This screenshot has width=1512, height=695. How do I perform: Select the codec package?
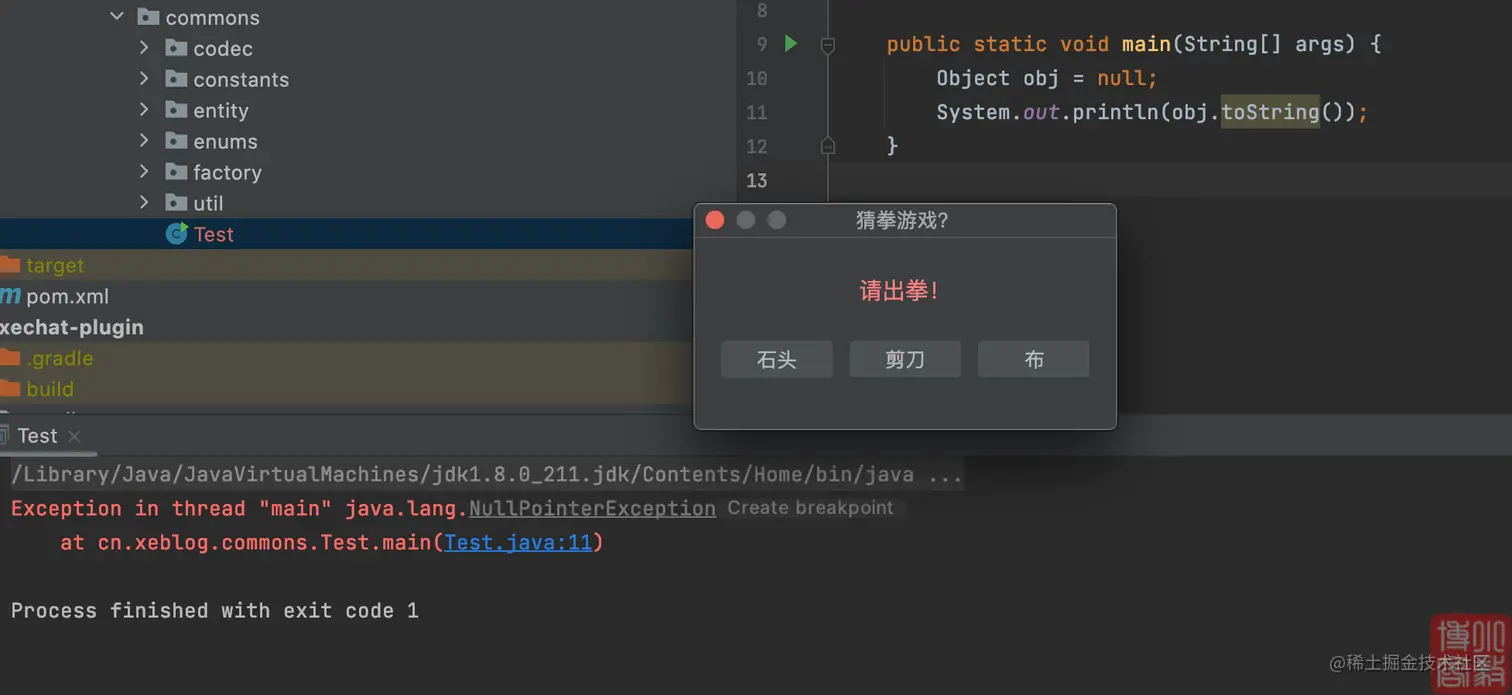pos(222,48)
